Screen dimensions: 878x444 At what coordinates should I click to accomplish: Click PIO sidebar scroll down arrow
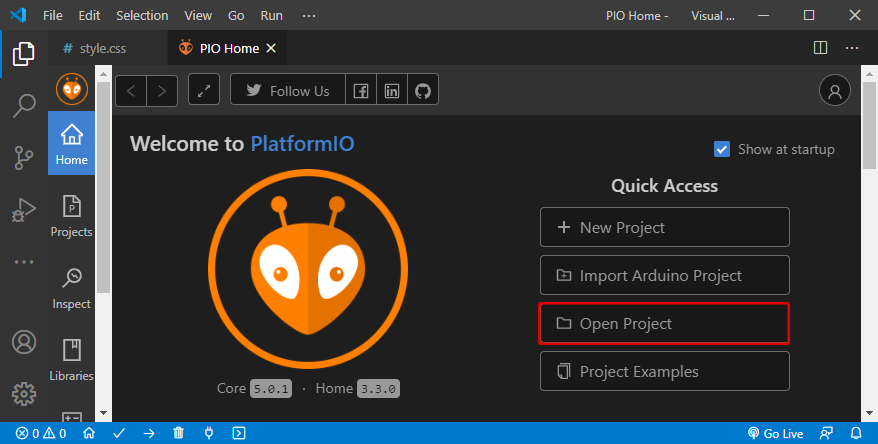click(x=103, y=413)
